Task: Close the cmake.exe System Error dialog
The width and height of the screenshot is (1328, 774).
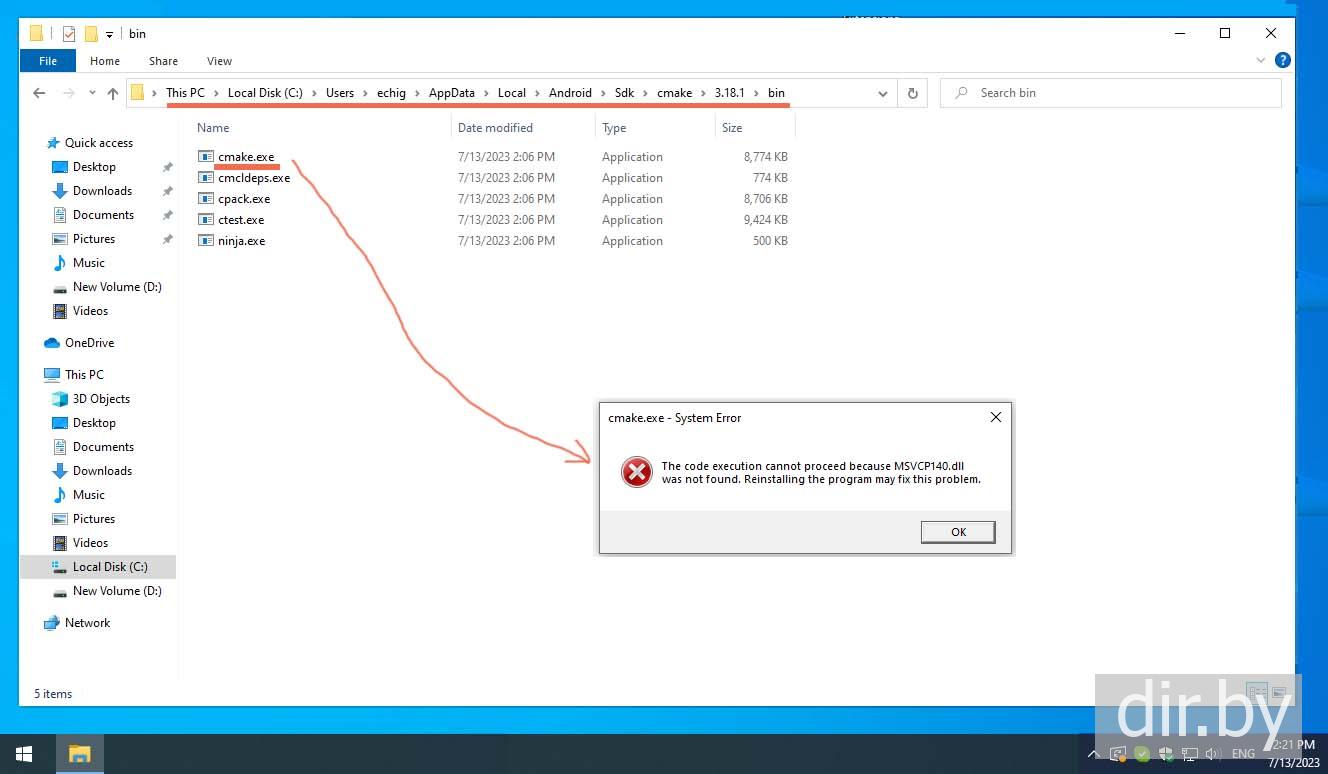Action: (995, 417)
